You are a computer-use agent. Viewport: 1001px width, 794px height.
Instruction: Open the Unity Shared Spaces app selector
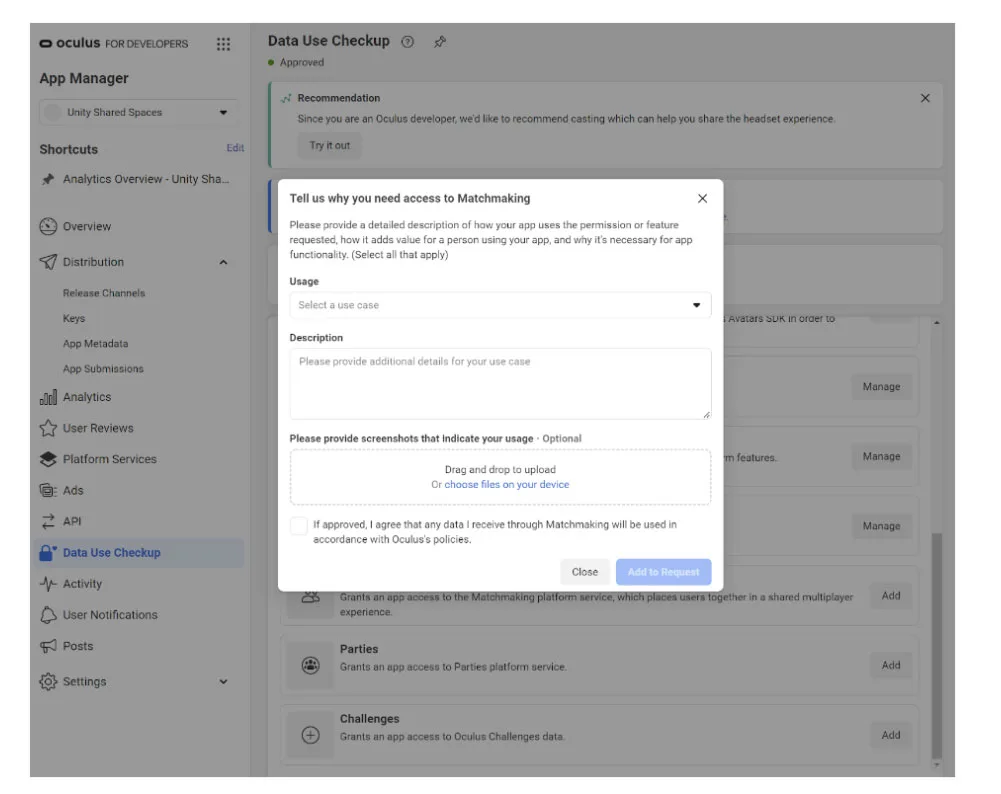click(137, 112)
